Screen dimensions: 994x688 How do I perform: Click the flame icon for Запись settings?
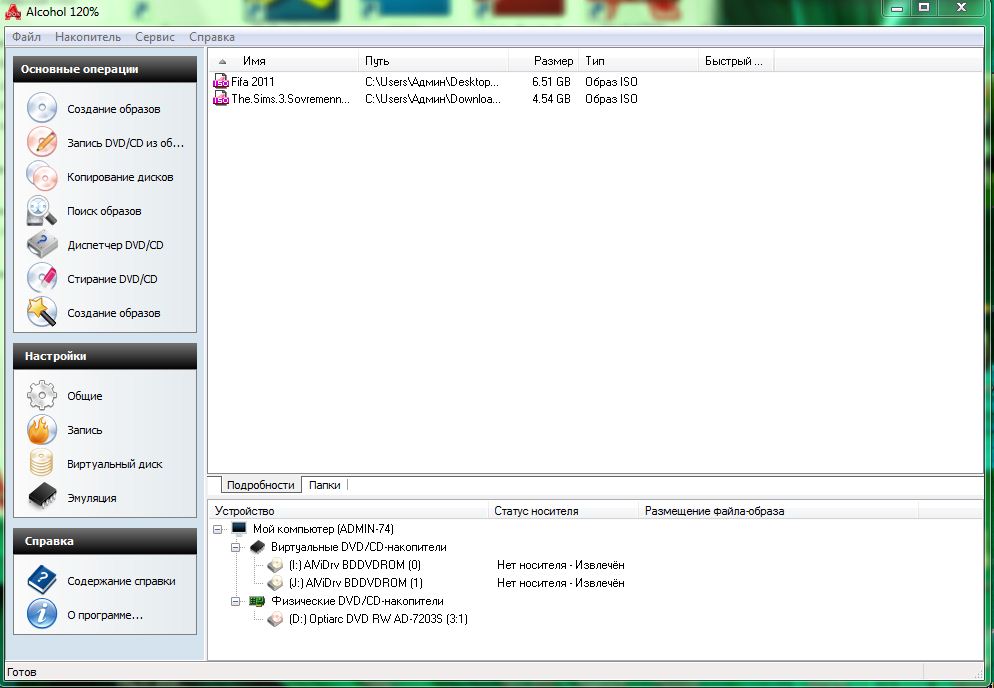click(x=42, y=429)
